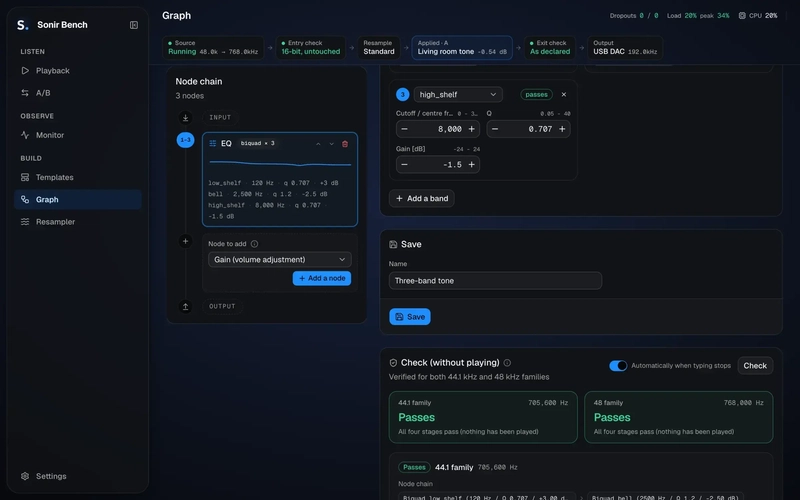The image size is (800, 500).
Task: Click the Check button
Action: pos(755,366)
